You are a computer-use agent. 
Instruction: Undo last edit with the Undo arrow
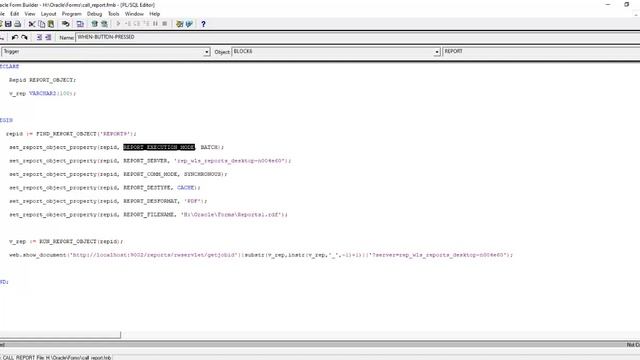[x=15, y=37]
